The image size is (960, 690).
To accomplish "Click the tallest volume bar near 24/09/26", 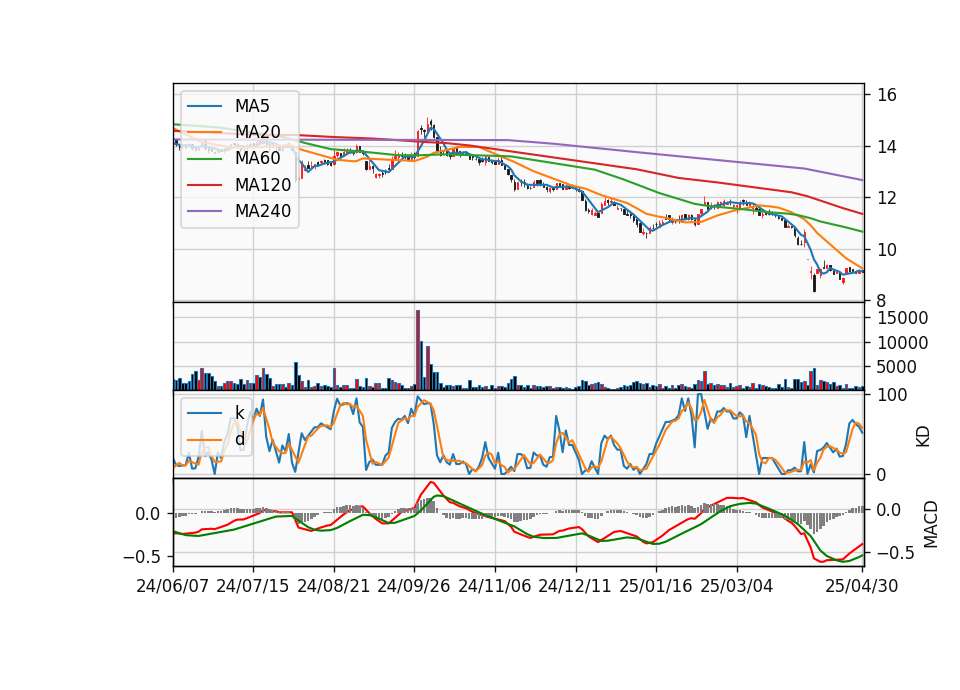I will (x=418, y=350).
